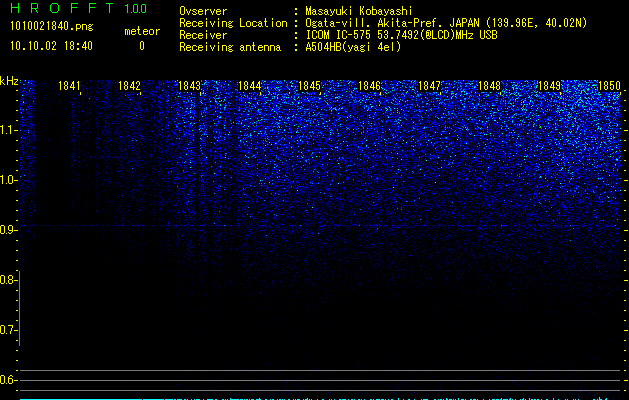Click the A504HB(yagi 4el) antenna text
629x400 pixels.
pos(353,47)
